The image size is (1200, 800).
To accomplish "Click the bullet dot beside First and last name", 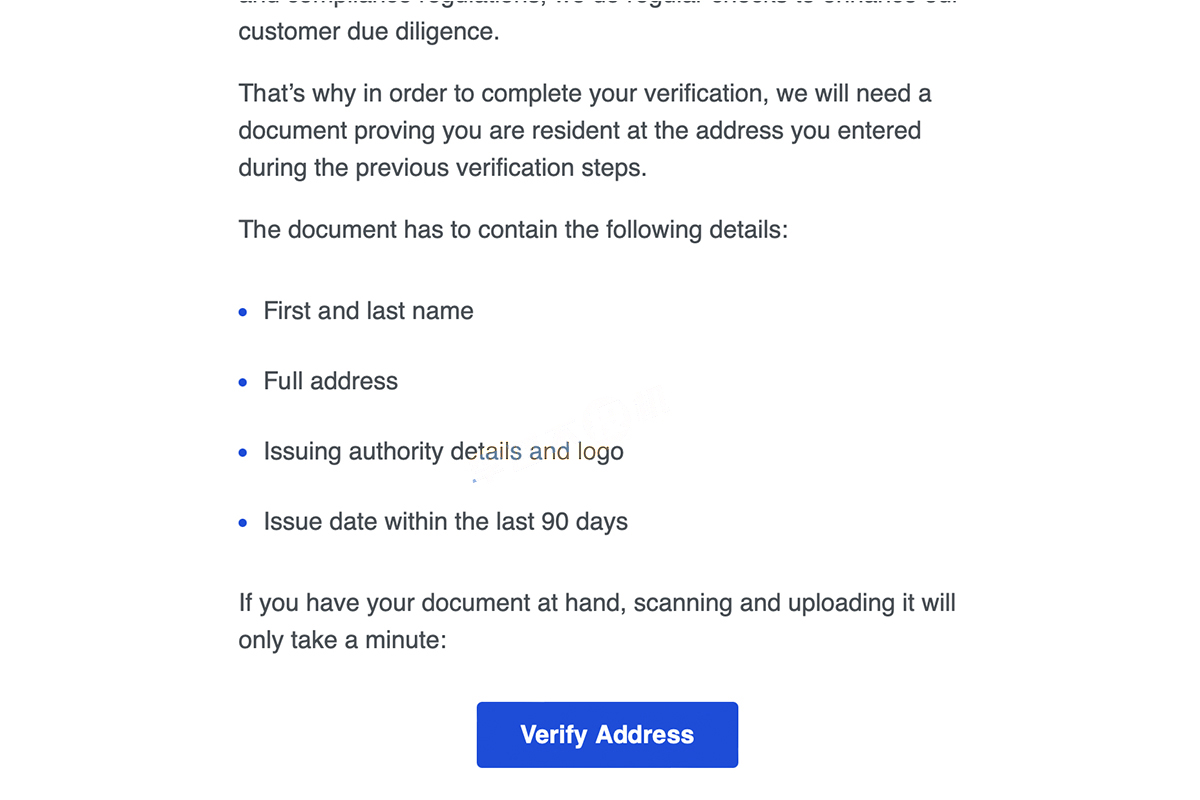I will [x=243, y=313].
